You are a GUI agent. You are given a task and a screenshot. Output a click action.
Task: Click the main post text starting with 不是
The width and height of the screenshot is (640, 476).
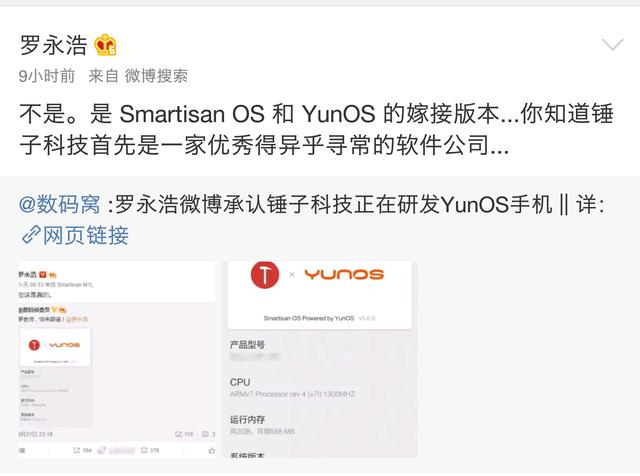point(316,129)
